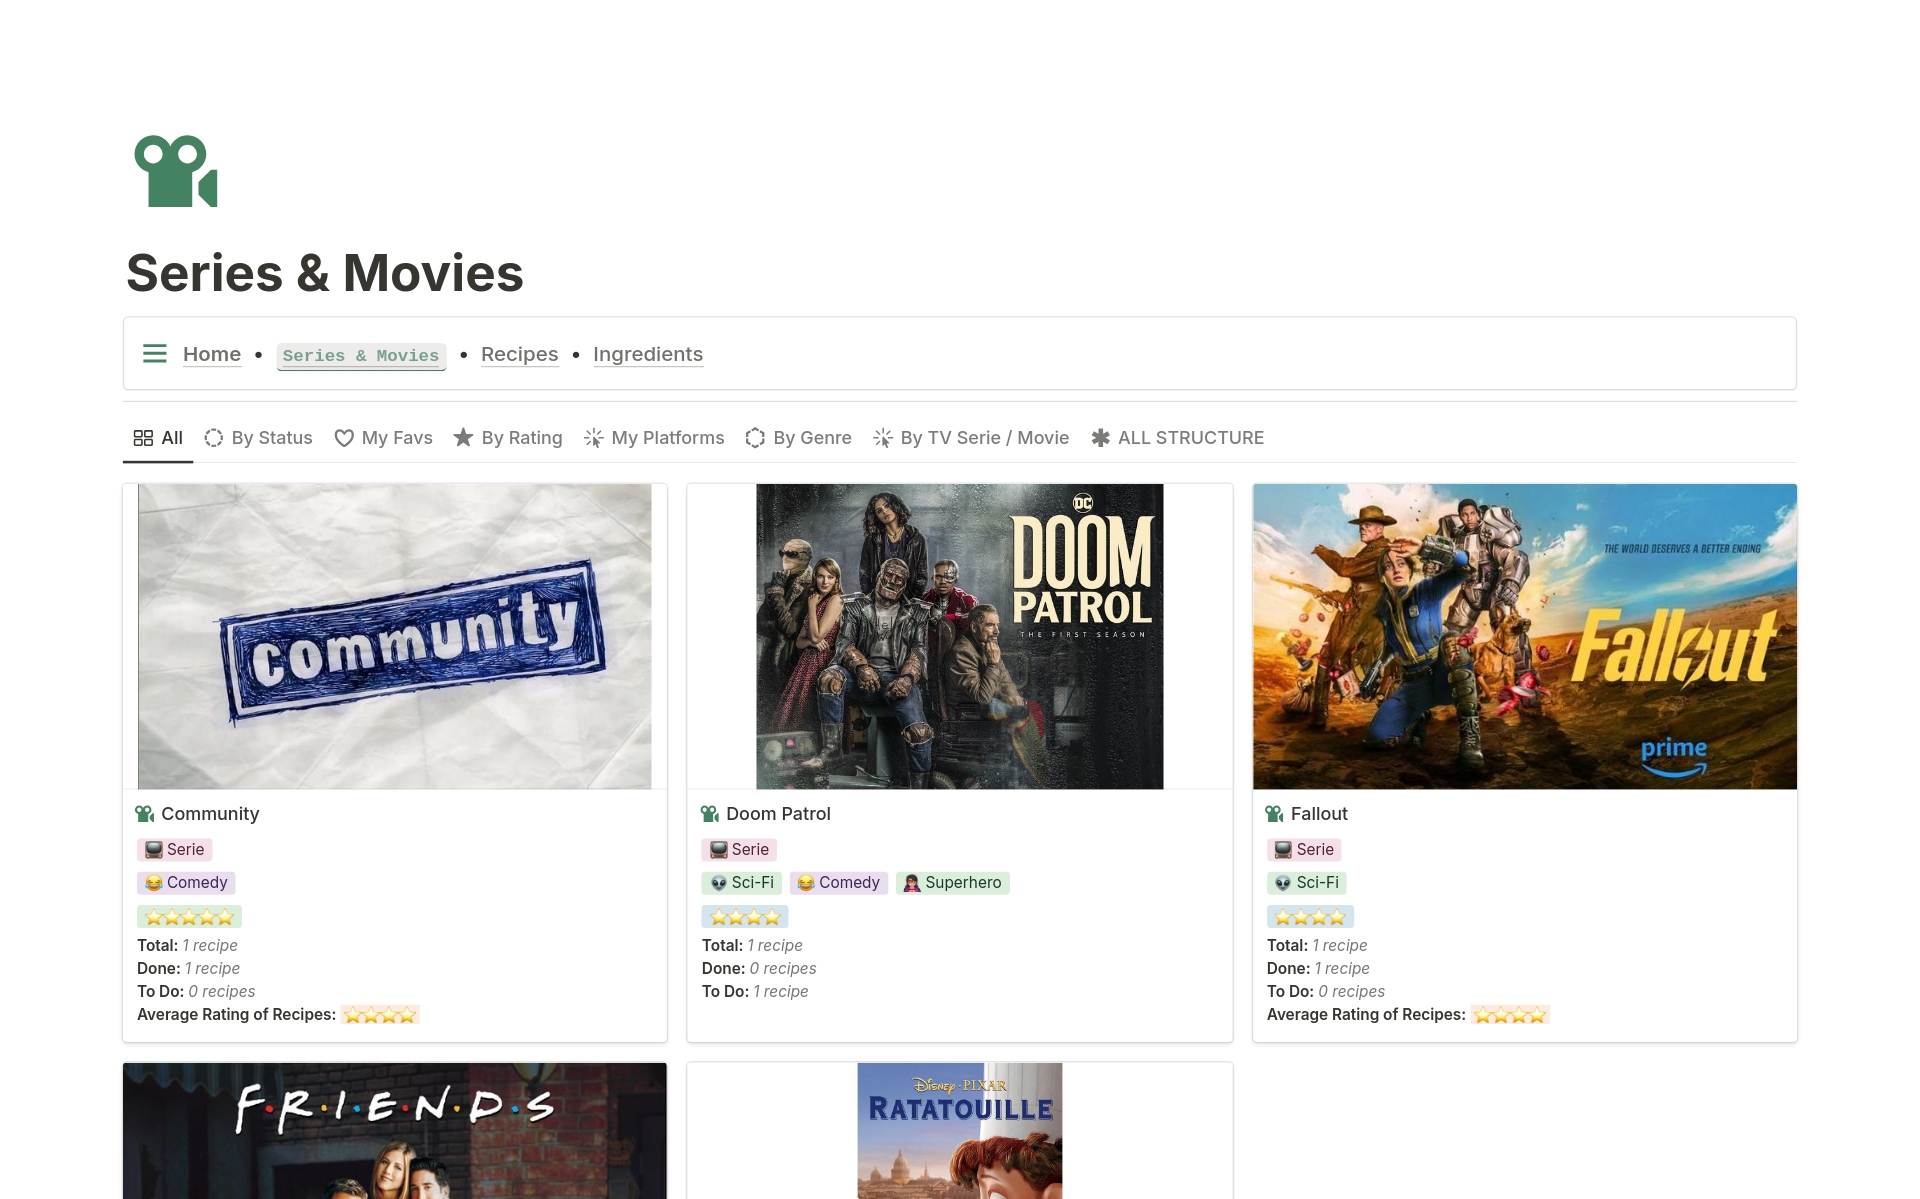Open the Fallout card by its title
1920x1199 pixels.
pyautogui.click(x=1319, y=813)
